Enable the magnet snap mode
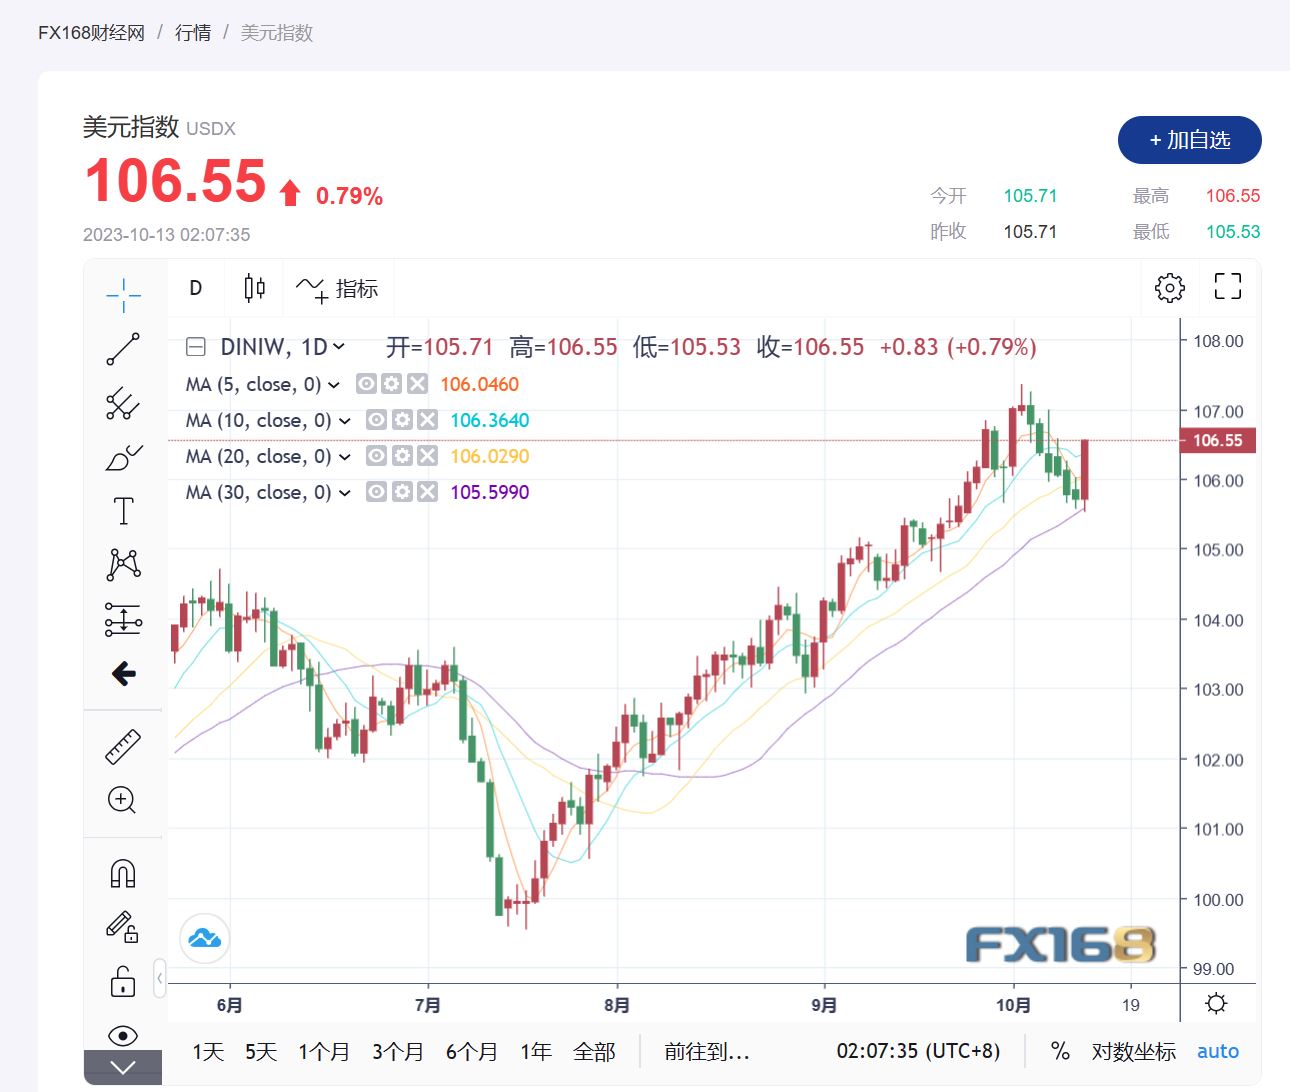 (x=123, y=874)
